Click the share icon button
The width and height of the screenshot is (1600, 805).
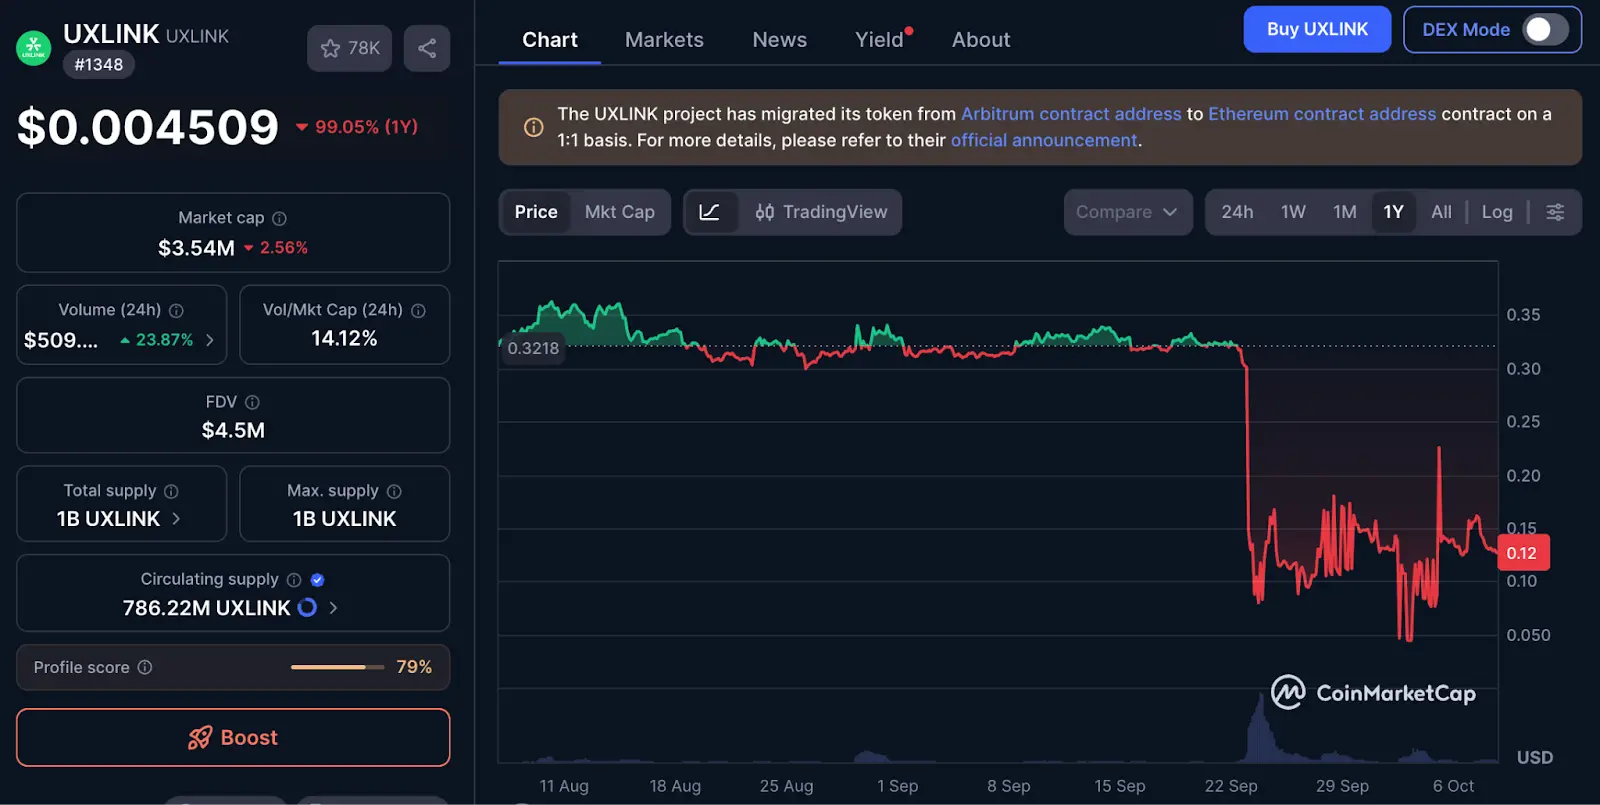point(427,48)
